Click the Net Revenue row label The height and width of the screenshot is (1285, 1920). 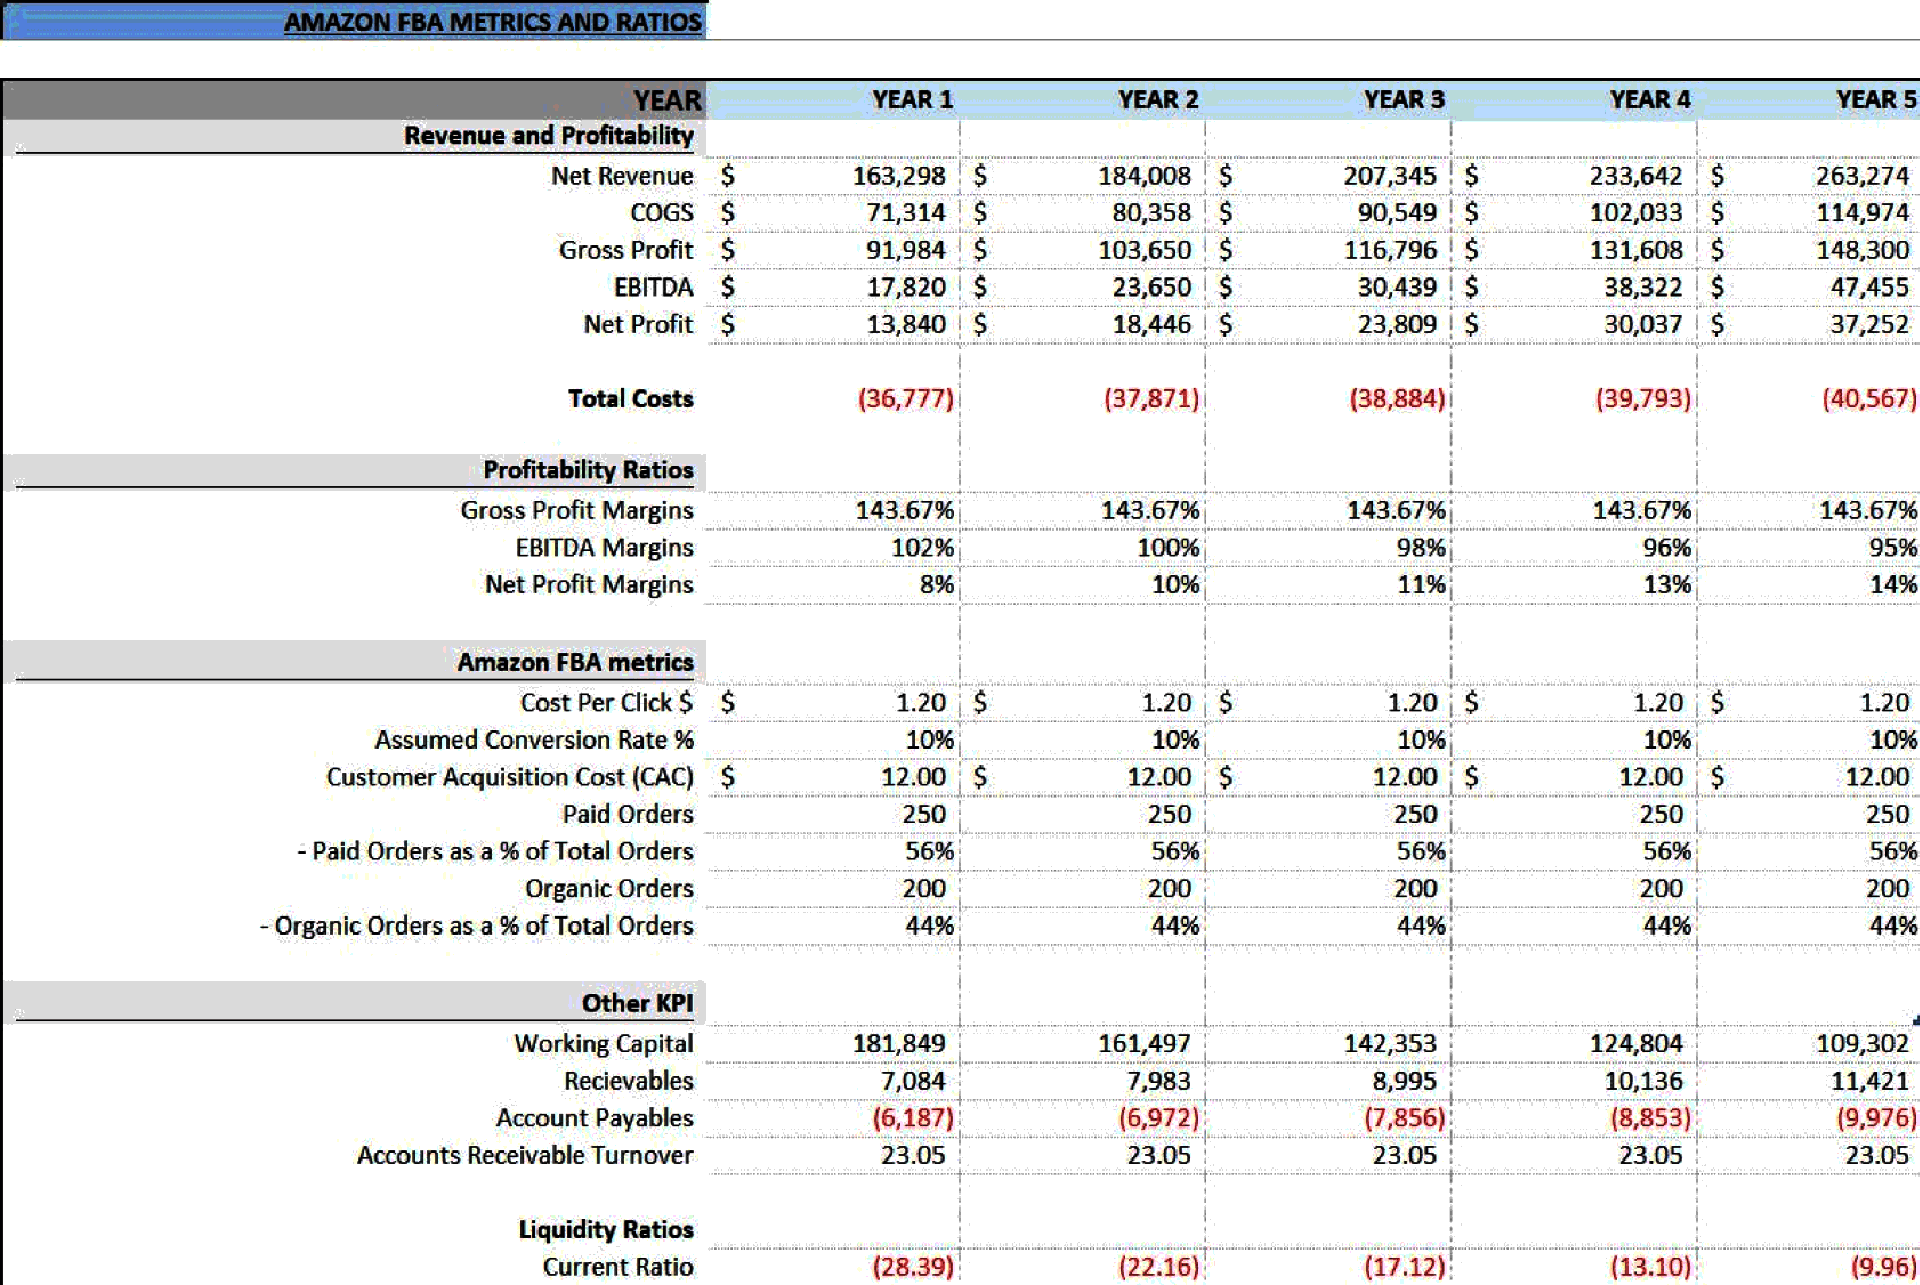pos(623,176)
